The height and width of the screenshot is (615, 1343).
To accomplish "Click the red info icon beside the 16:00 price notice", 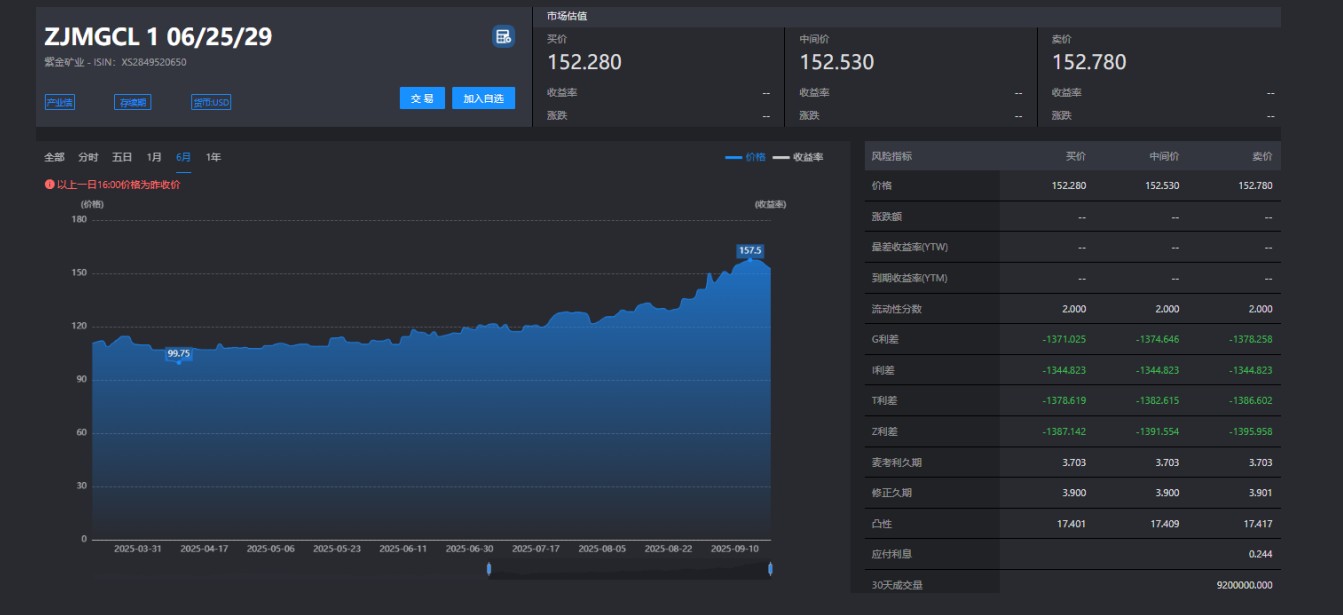I will coord(49,184).
